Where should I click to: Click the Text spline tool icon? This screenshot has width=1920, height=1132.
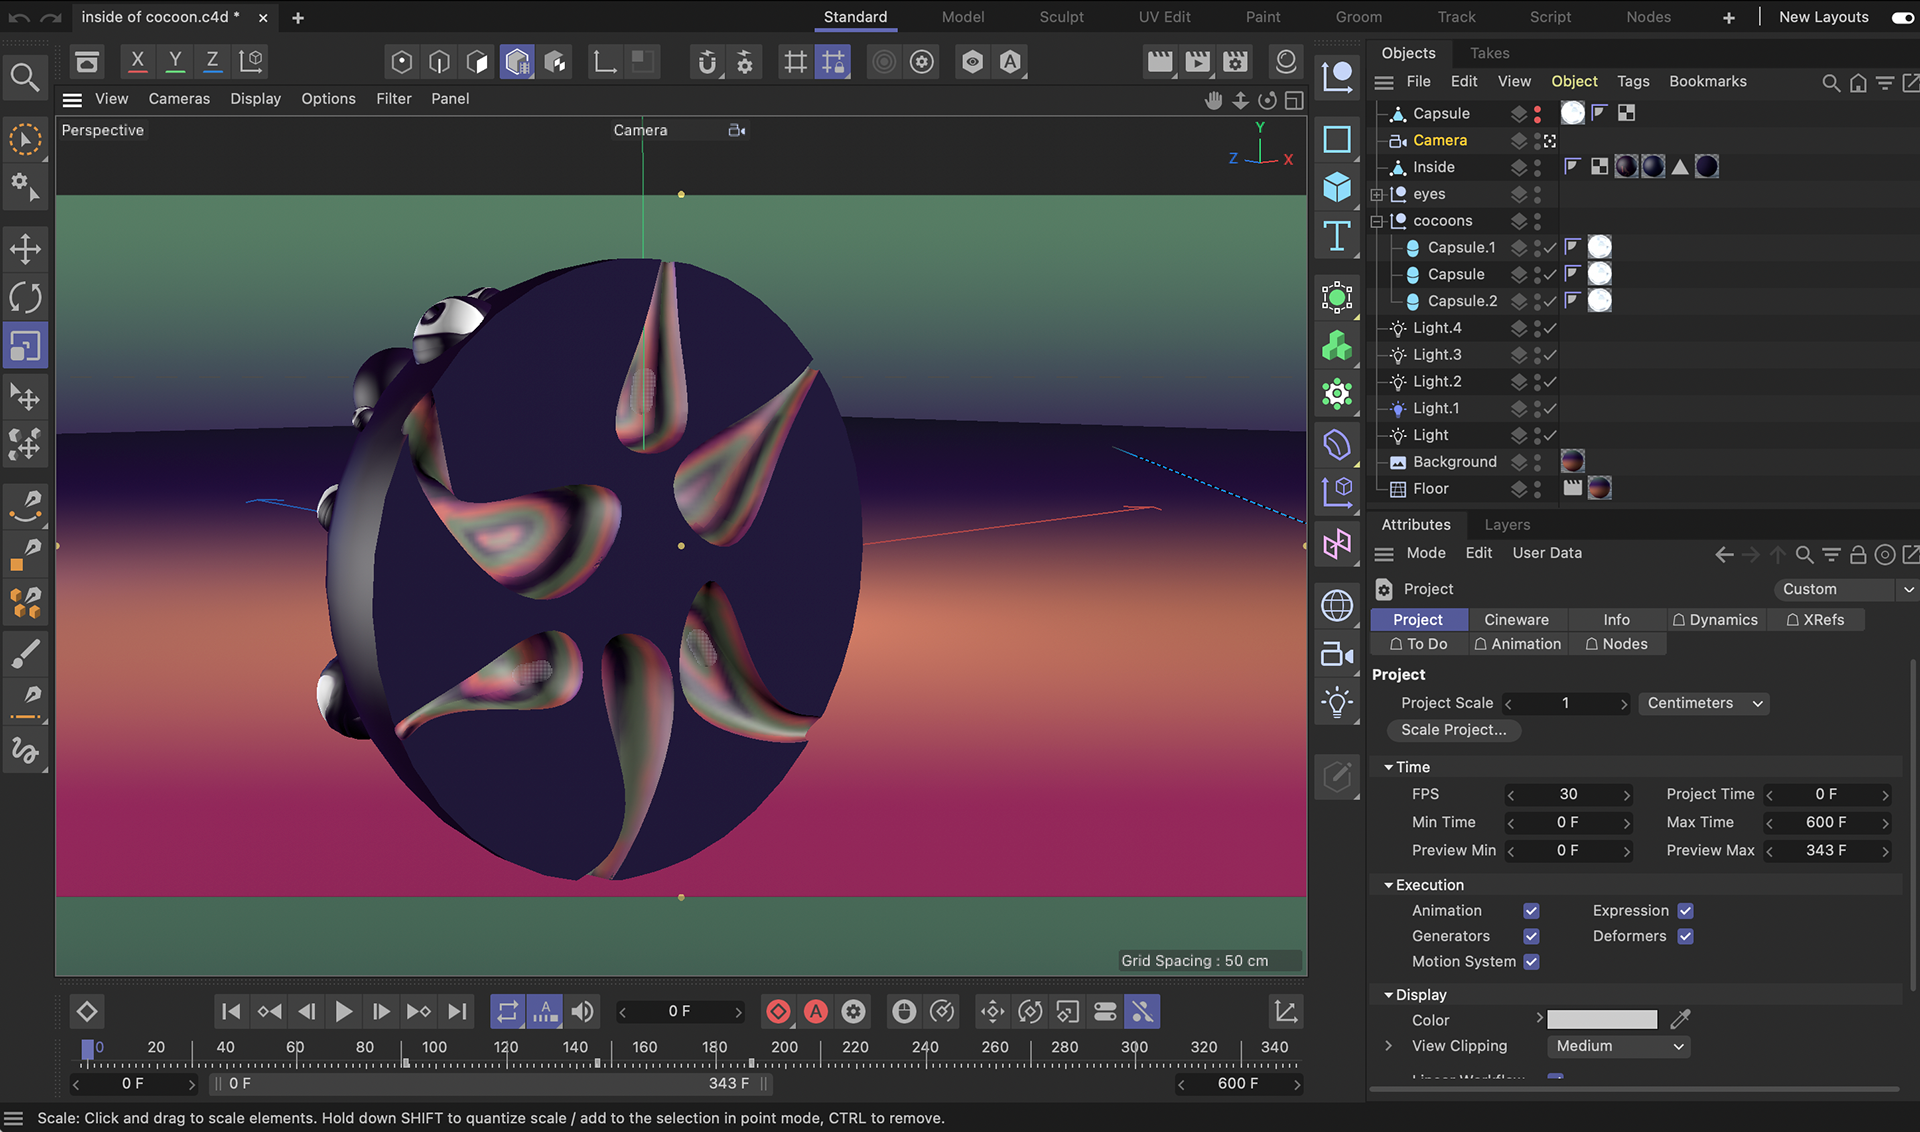(1337, 237)
